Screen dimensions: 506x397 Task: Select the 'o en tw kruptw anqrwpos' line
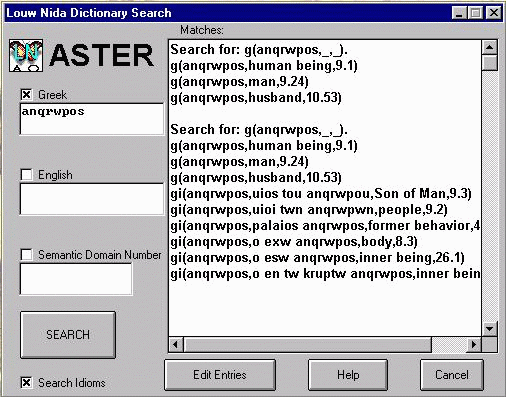point(325,274)
